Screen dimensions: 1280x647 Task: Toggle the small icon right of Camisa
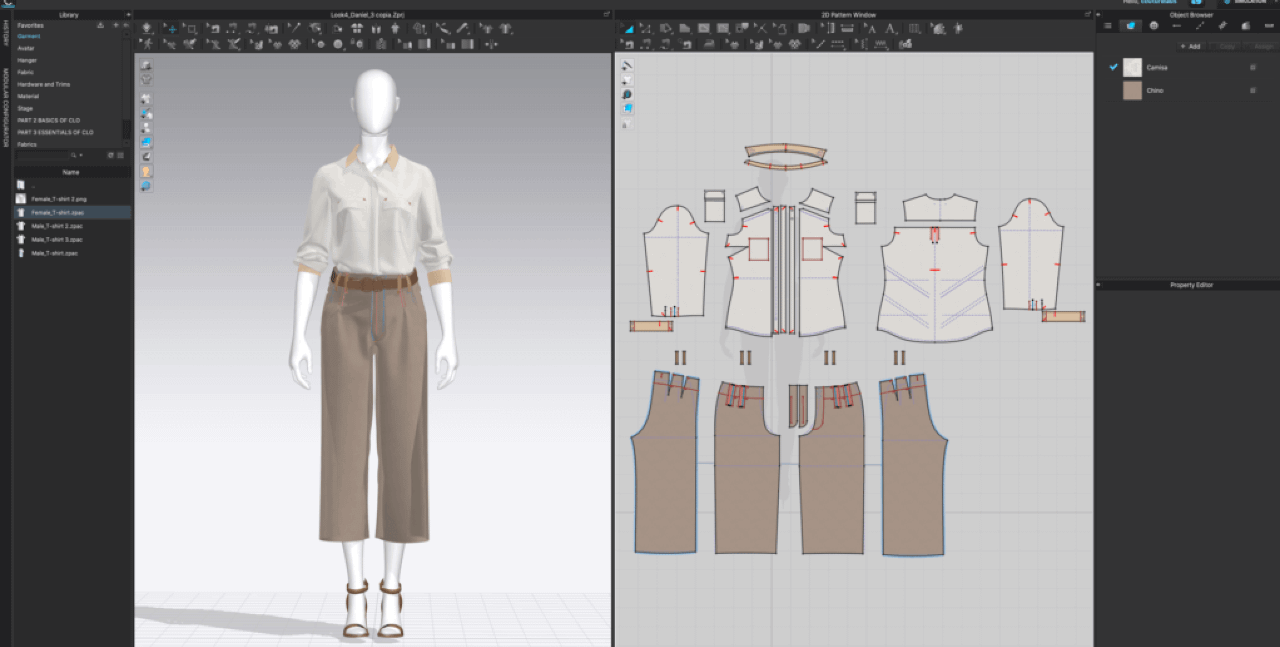[x=1252, y=67]
